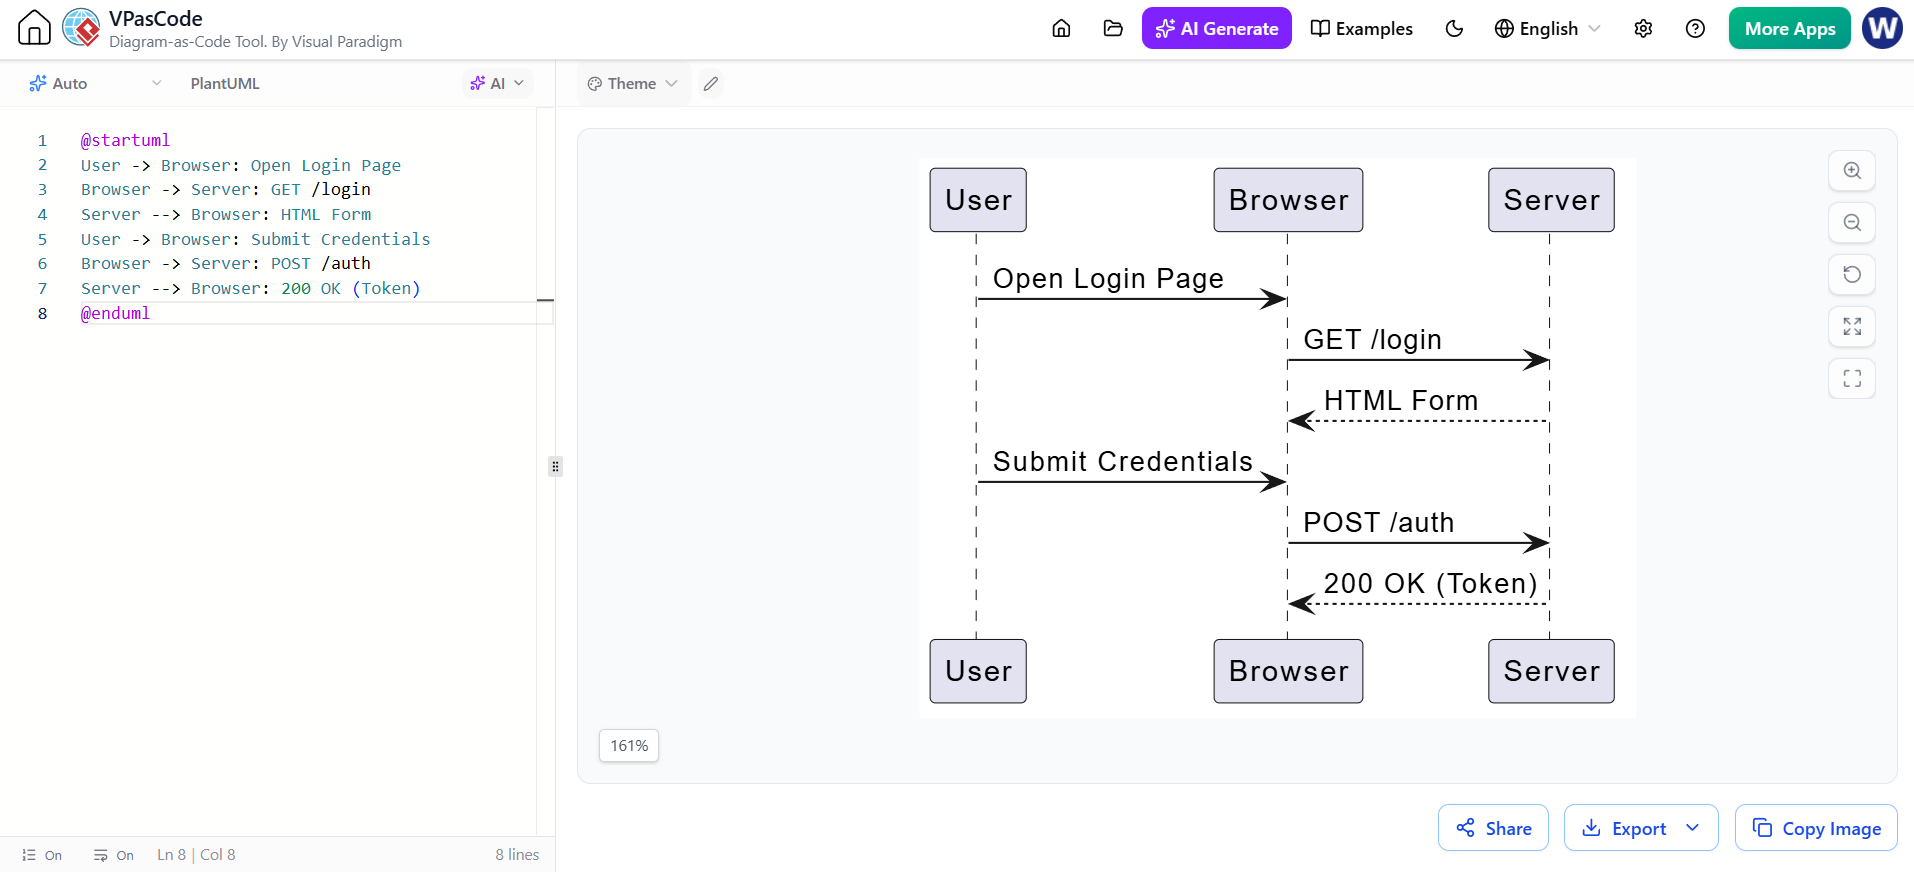
Task: Click the home outline icon beside the logo
Action: pyautogui.click(x=34, y=28)
